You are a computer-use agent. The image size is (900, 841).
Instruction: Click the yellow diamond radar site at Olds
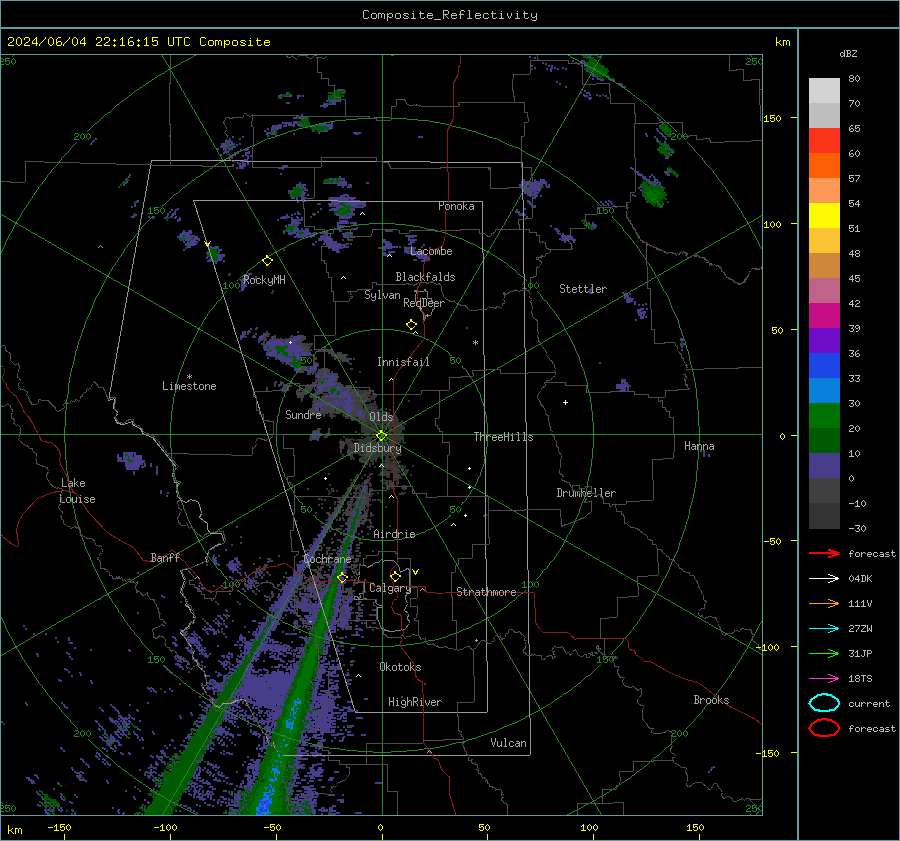click(381, 435)
